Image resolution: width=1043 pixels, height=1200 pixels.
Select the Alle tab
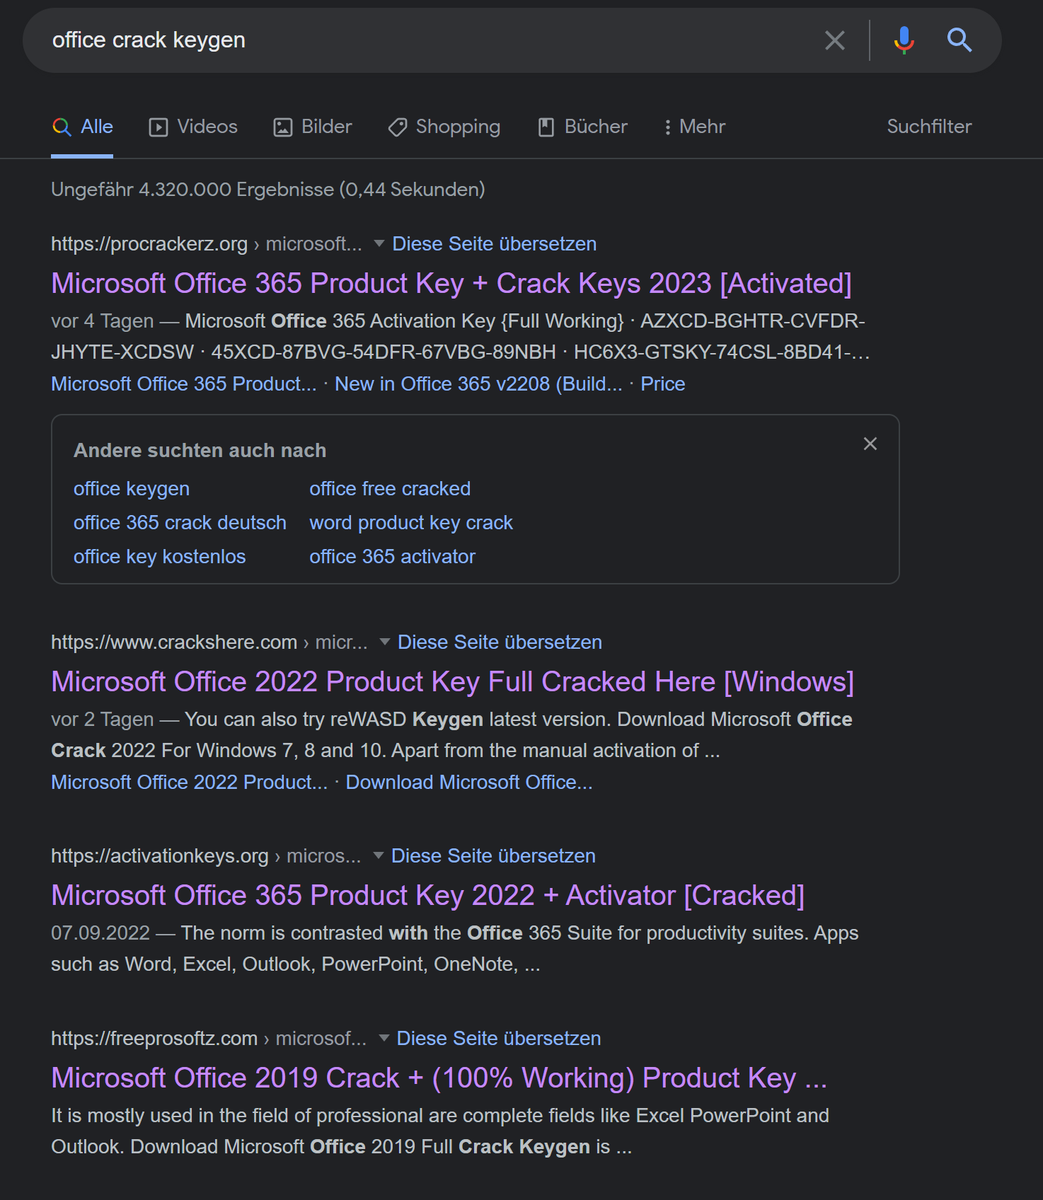[x=82, y=127]
